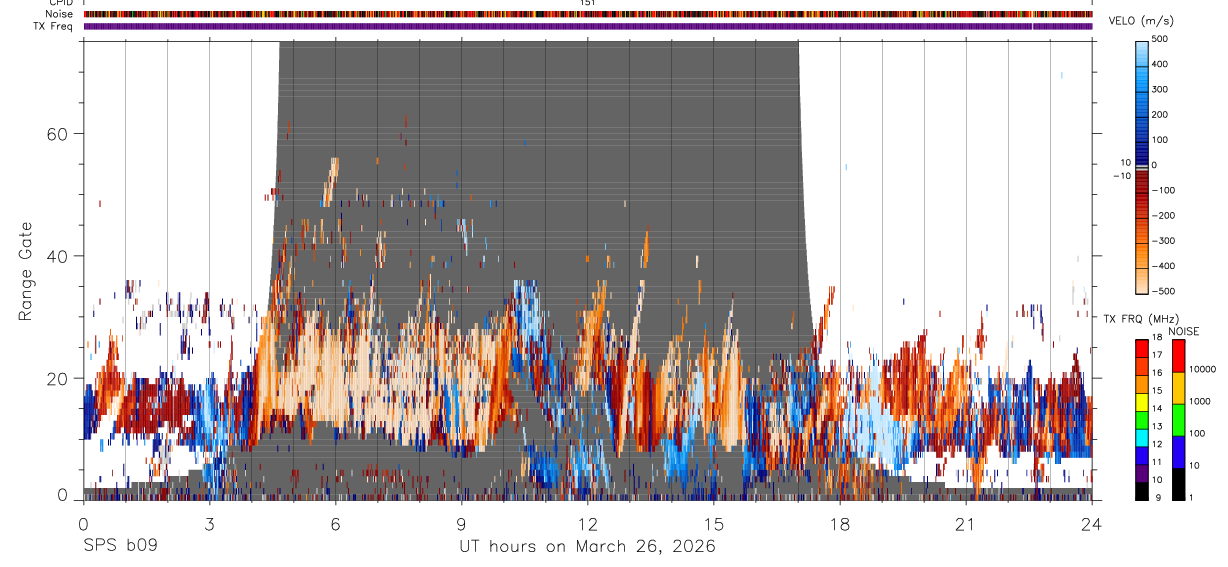Viewport: 1228px width, 567px height.
Task: Click the -10 label beside velocity scale
Action: point(1120,175)
